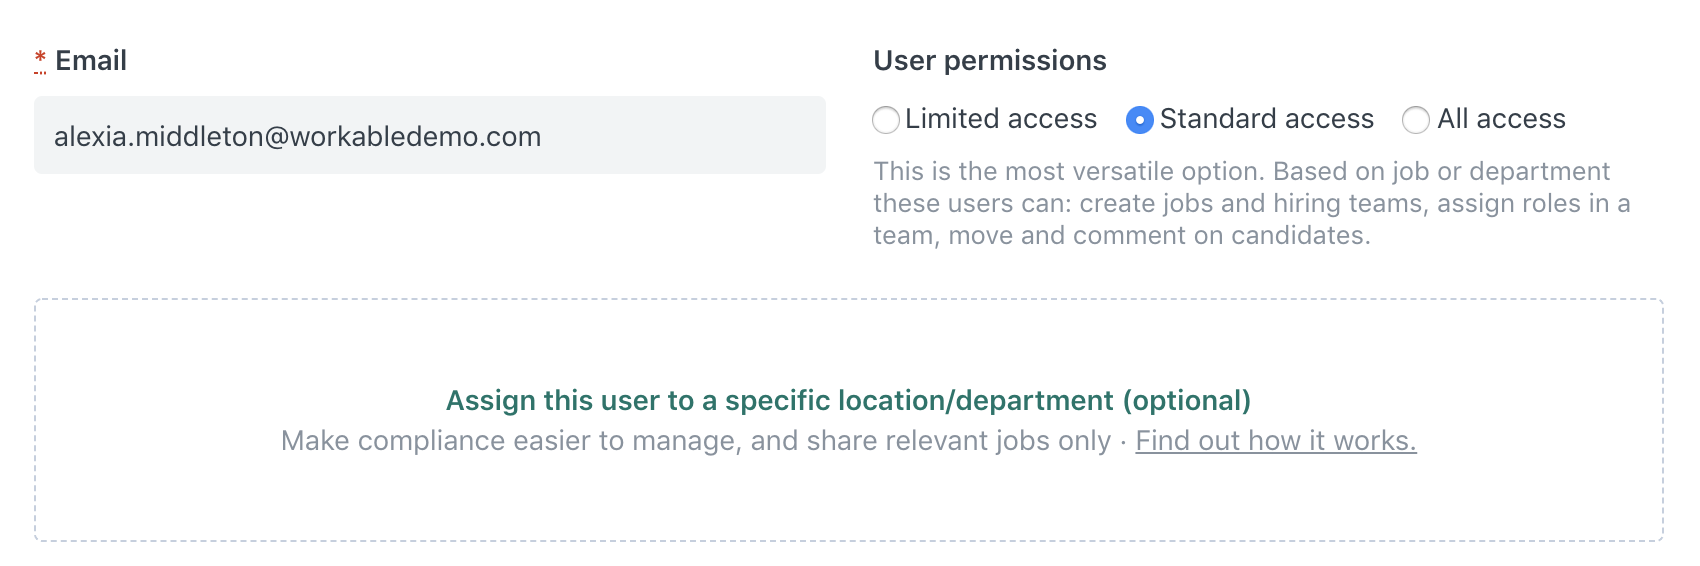Select the Standard access radio button
This screenshot has width=1700, height=566.
pyautogui.click(x=1139, y=120)
